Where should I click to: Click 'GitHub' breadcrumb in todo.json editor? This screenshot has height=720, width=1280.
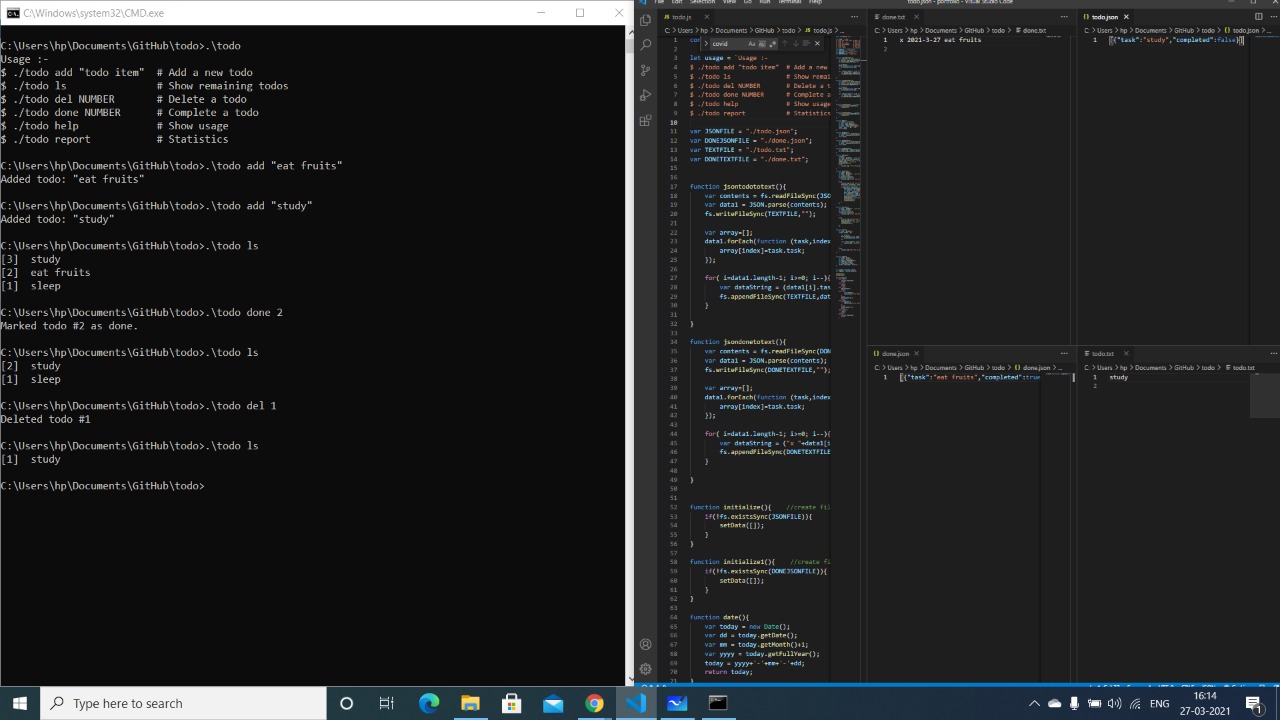coord(1183,30)
